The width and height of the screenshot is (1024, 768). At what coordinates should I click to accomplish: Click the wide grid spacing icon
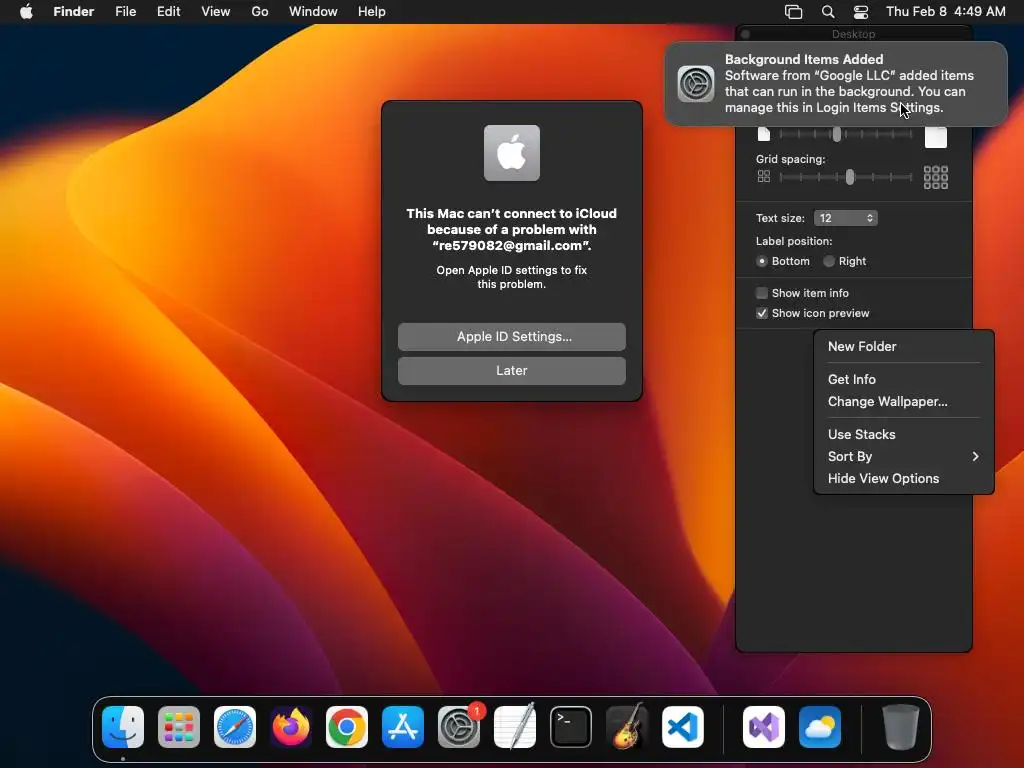pyautogui.click(x=936, y=177)
